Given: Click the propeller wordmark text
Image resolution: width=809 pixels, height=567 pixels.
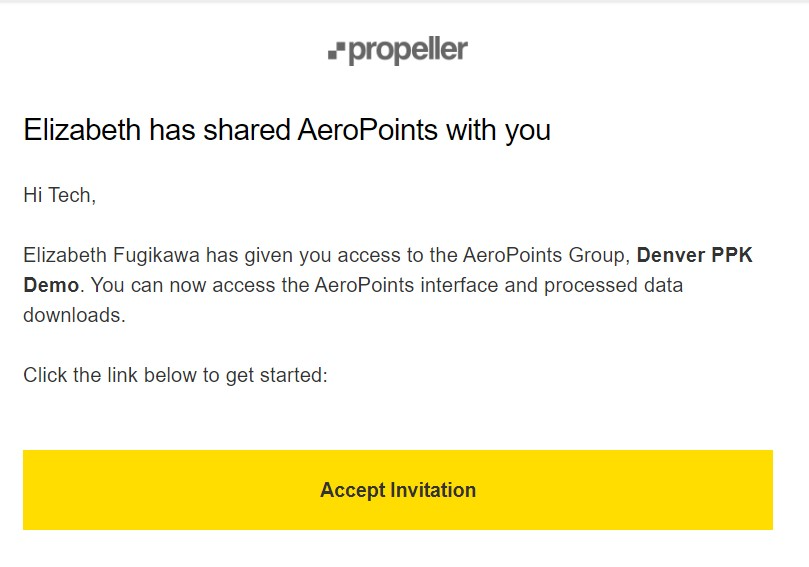Looking at the screenshot, I should coord(408,50).
